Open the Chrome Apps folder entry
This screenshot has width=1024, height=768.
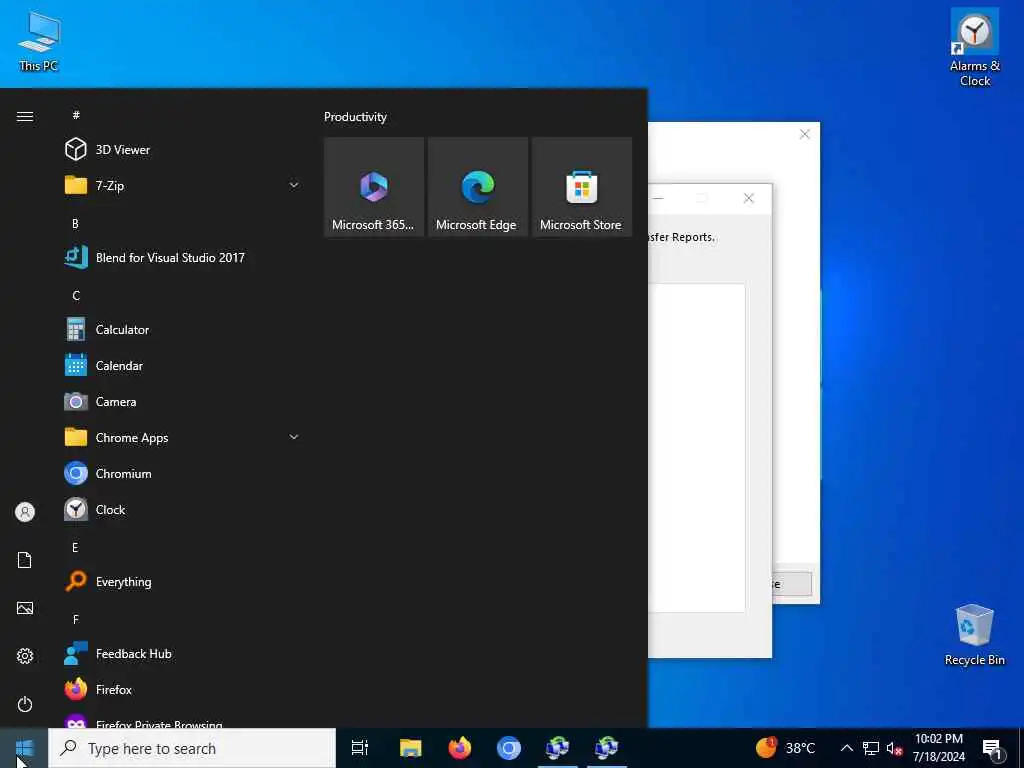182,438
